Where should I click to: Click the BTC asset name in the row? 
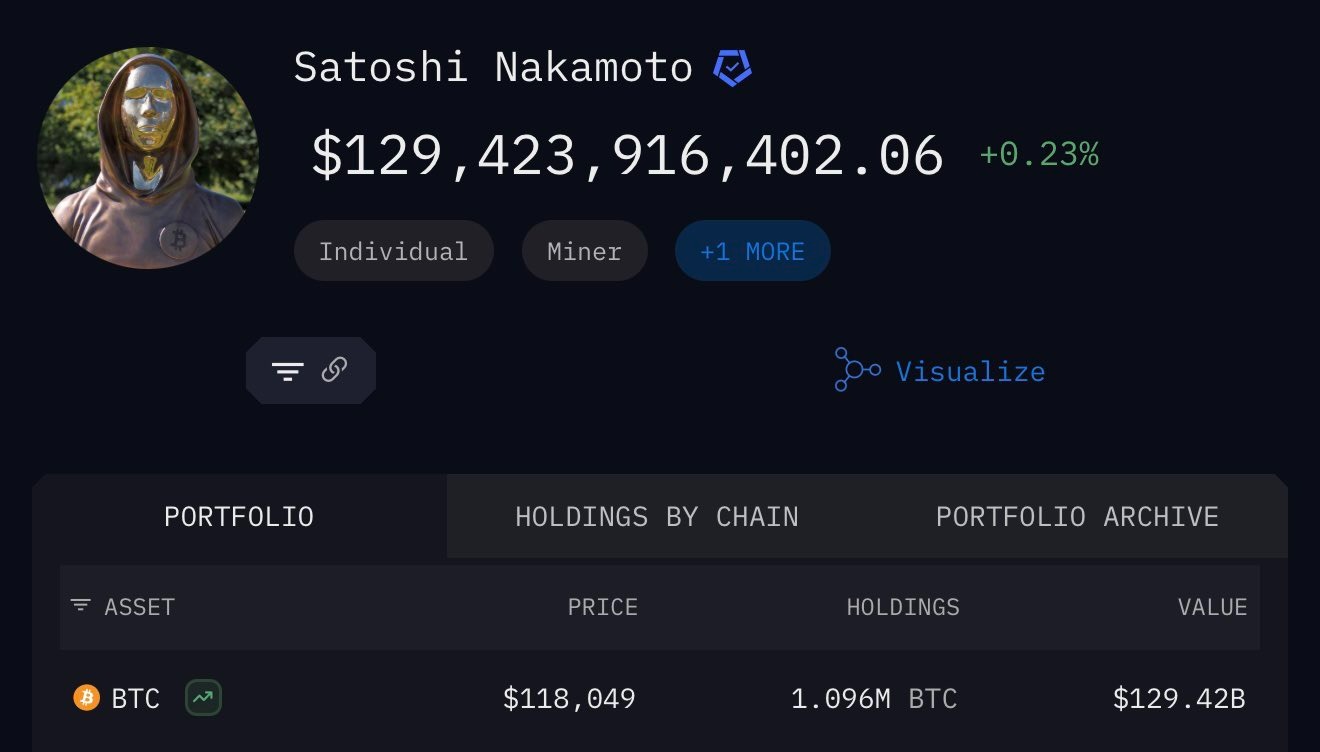(136, 698)
